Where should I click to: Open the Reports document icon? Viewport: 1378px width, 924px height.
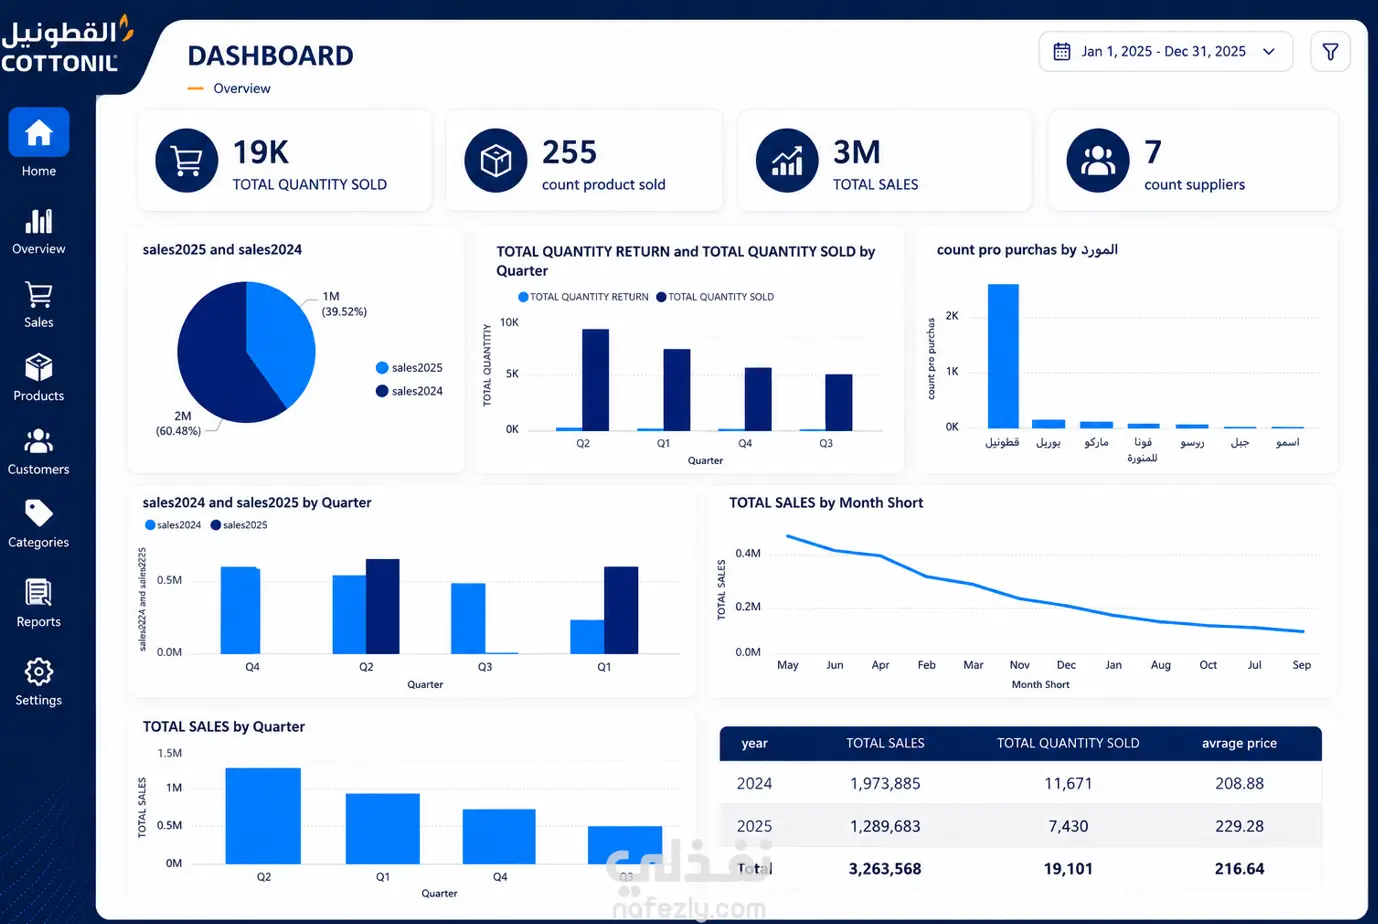(39, 593)
